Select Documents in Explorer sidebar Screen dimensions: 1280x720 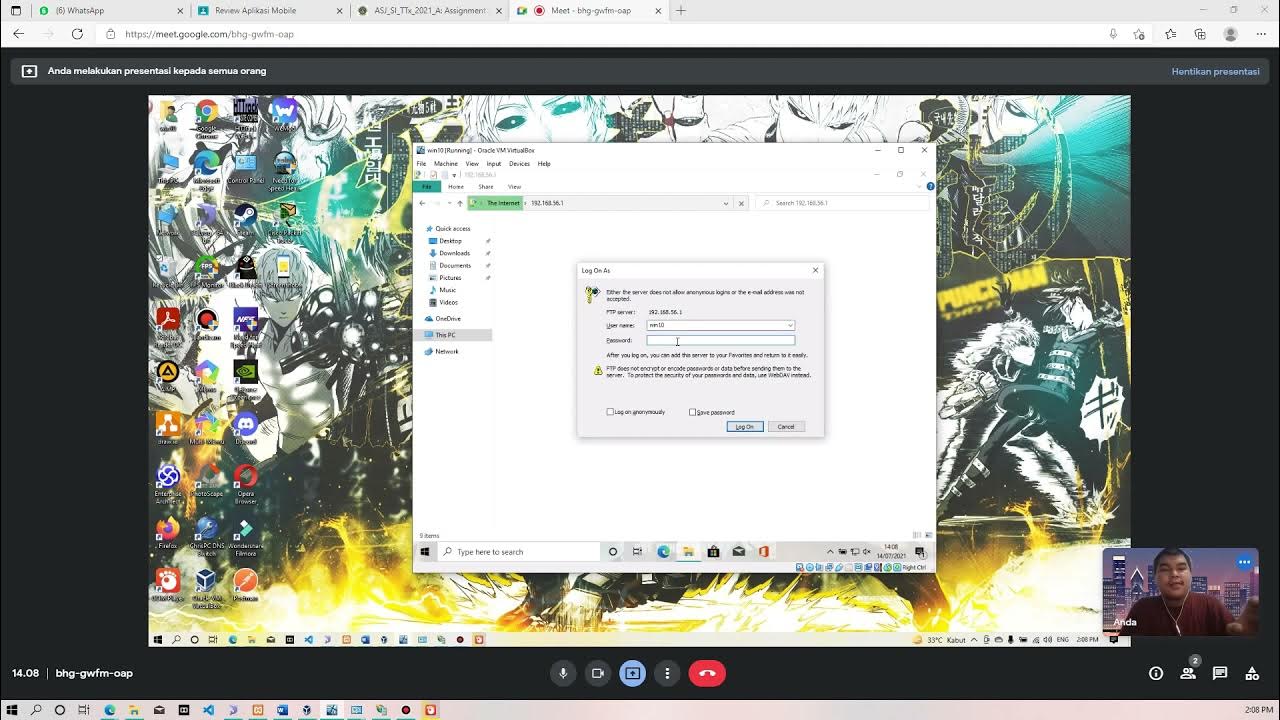454,265
